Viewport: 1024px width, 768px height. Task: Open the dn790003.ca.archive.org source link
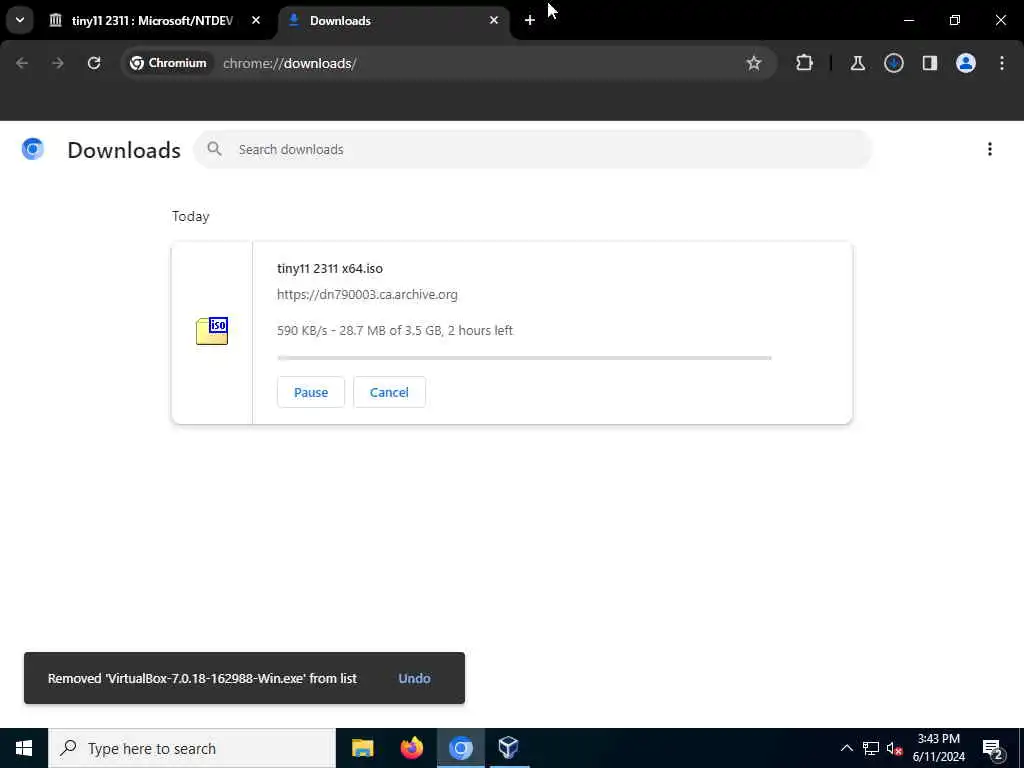coord(367,295)
